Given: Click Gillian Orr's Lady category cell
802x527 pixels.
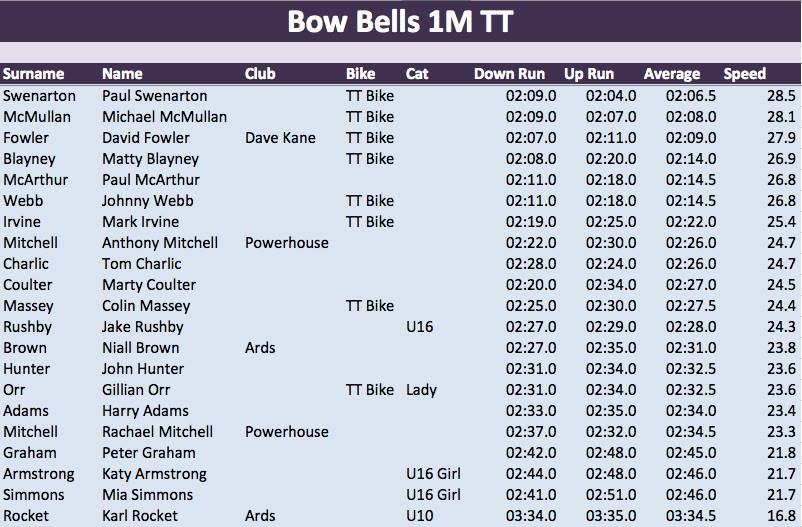Looking at the screenshot, I should [421, 390].
